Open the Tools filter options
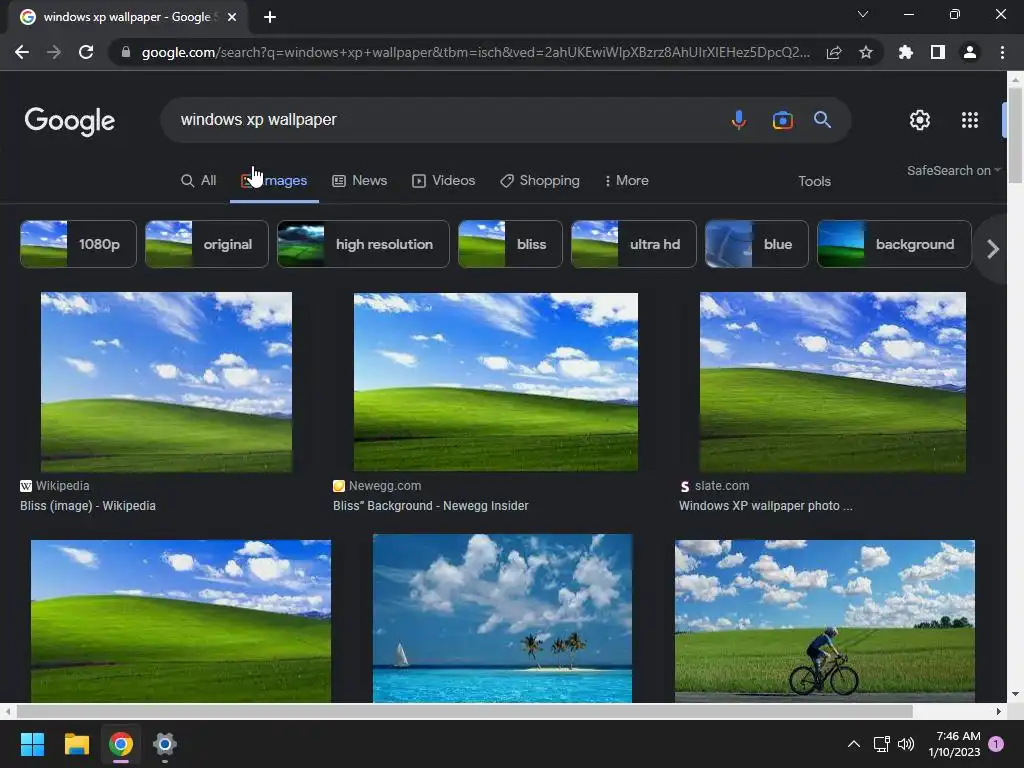This screenshot has height=768, width=1024. (814, 182)
